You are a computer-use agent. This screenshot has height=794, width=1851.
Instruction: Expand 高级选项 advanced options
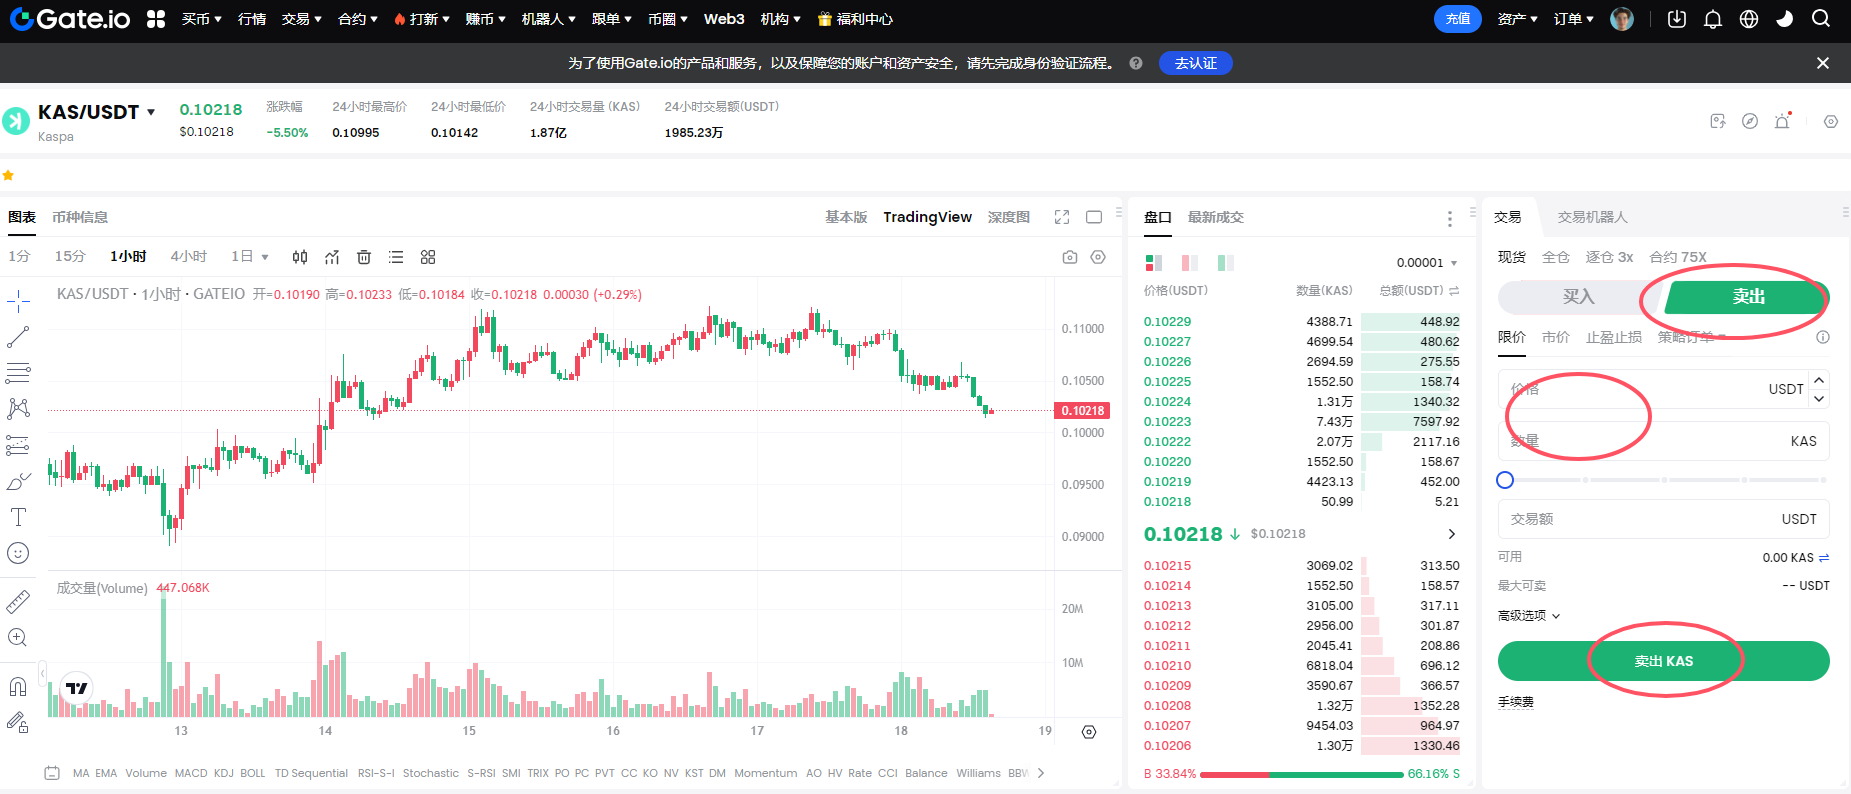1529,616
